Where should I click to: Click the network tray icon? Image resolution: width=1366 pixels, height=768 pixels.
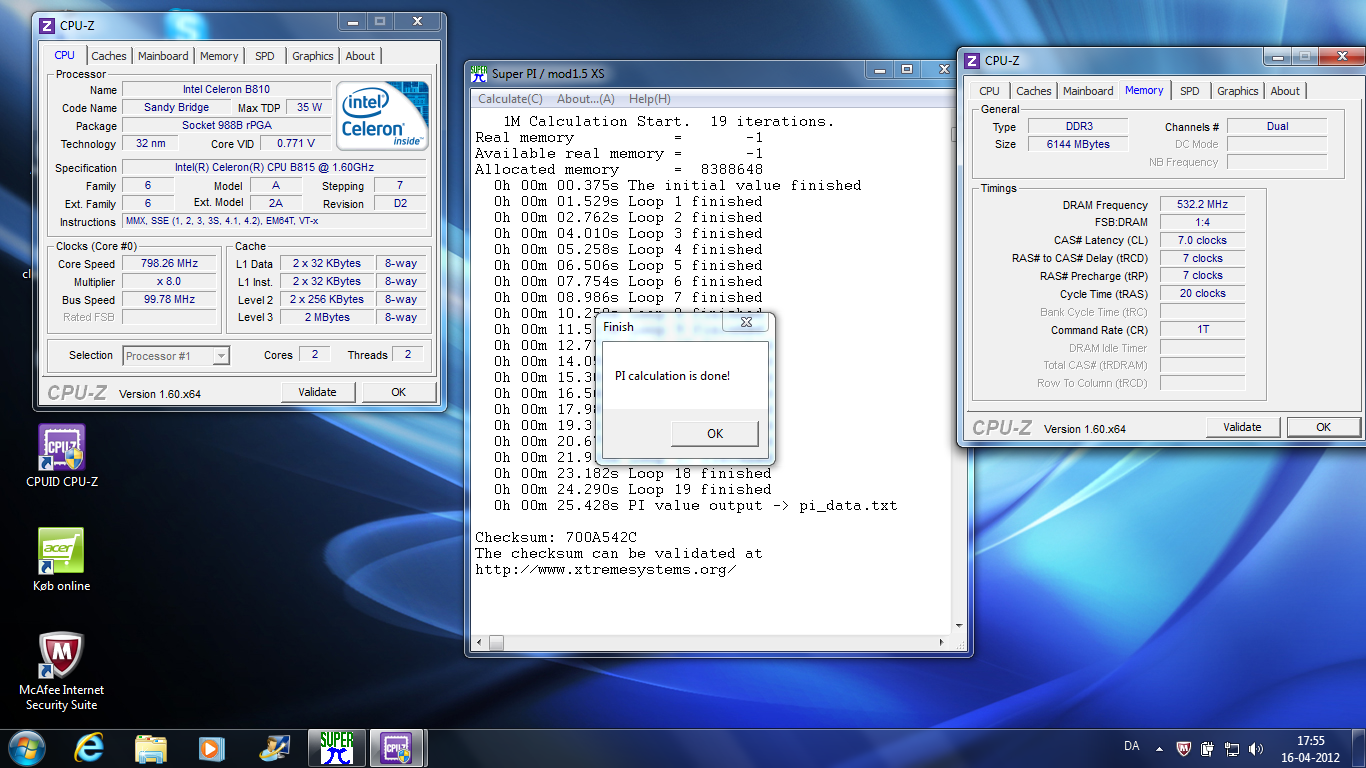tap(1232, 748)
